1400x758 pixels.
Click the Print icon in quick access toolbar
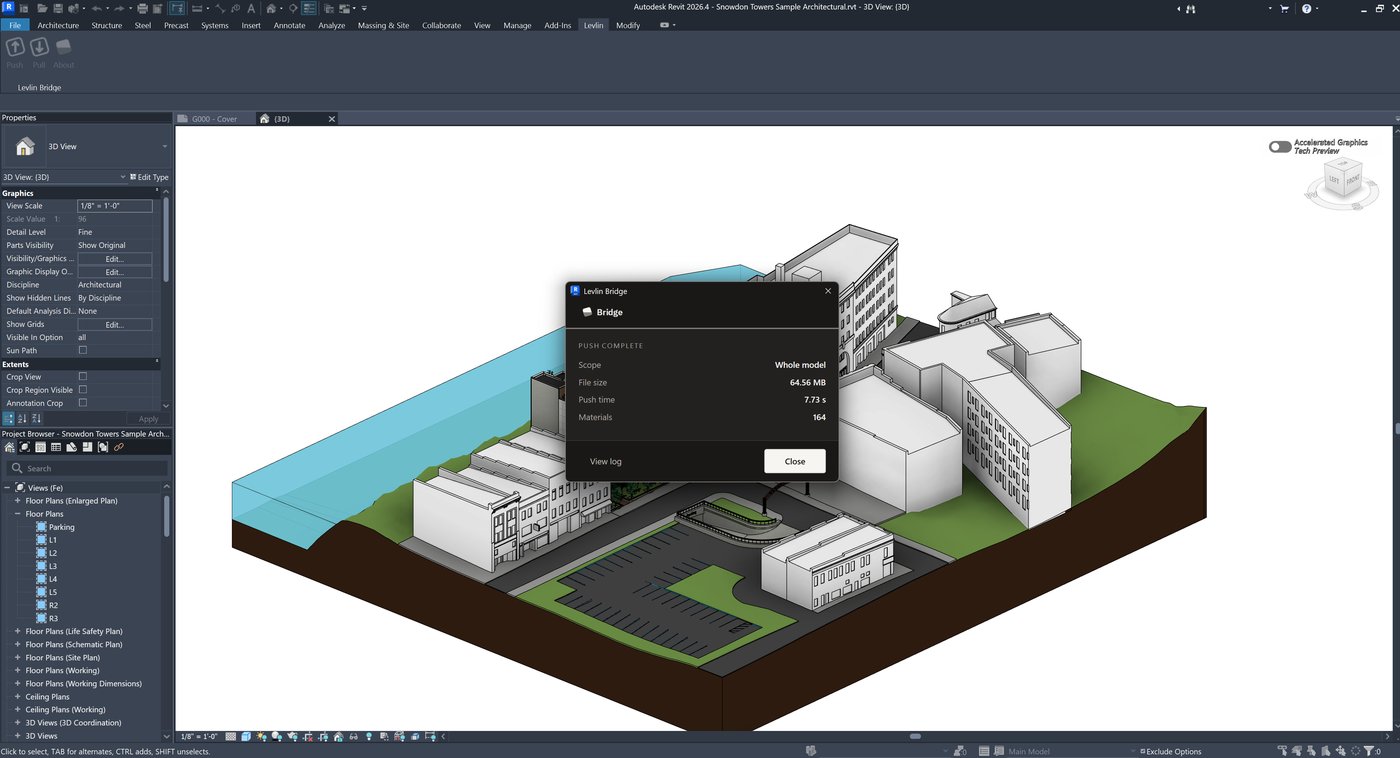pos(142,8)
